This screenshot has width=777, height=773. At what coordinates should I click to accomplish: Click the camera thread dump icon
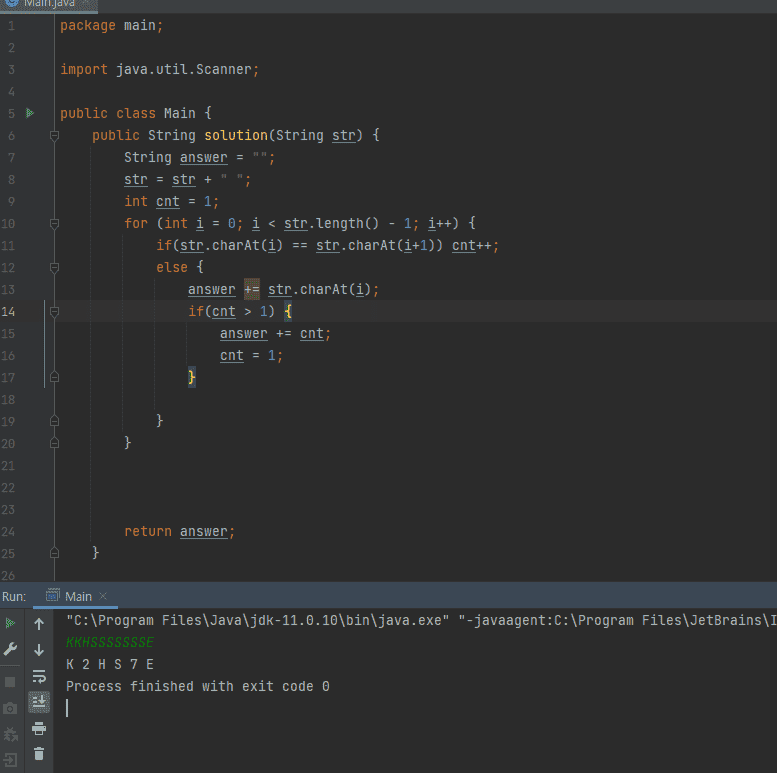(x=11, y=708)
